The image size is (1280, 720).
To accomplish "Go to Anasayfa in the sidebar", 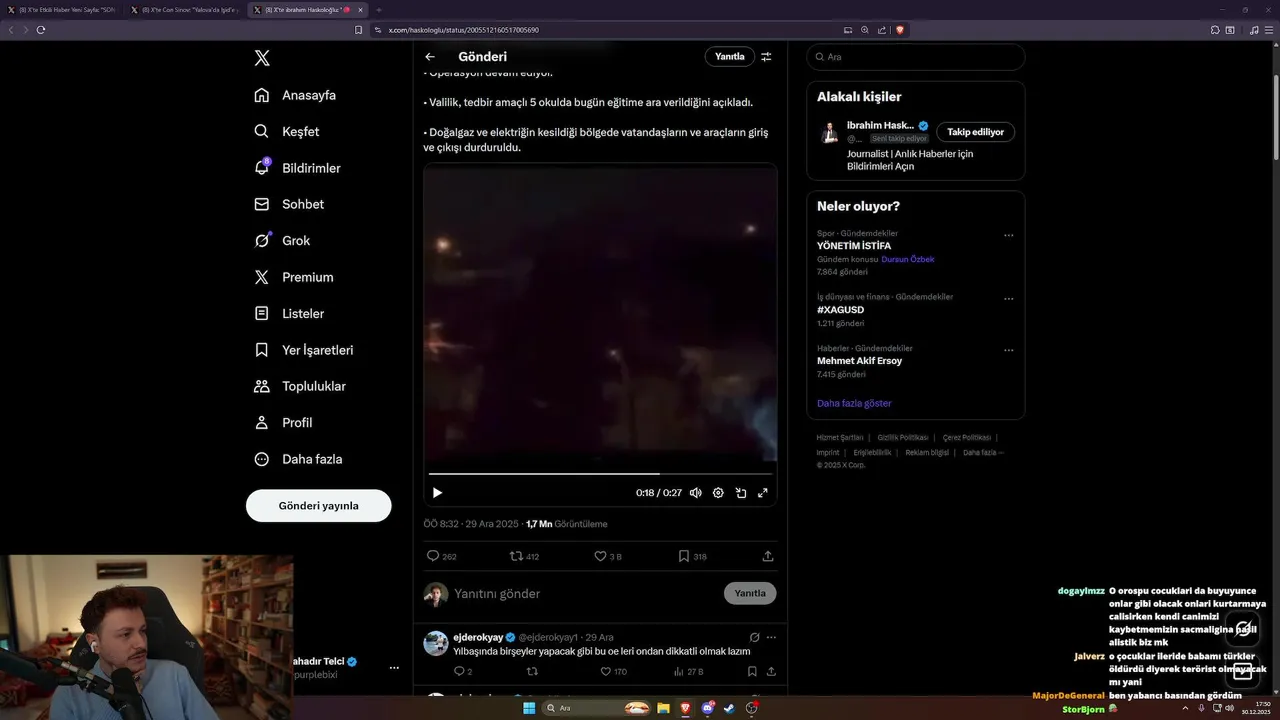I will click(x=296, y=95).
